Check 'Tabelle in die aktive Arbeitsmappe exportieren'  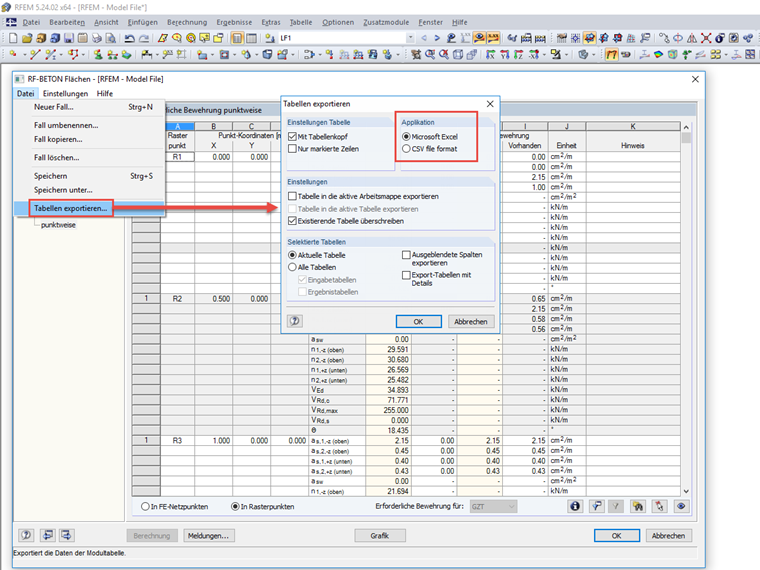pyautogui.click(x=292, y=196)
